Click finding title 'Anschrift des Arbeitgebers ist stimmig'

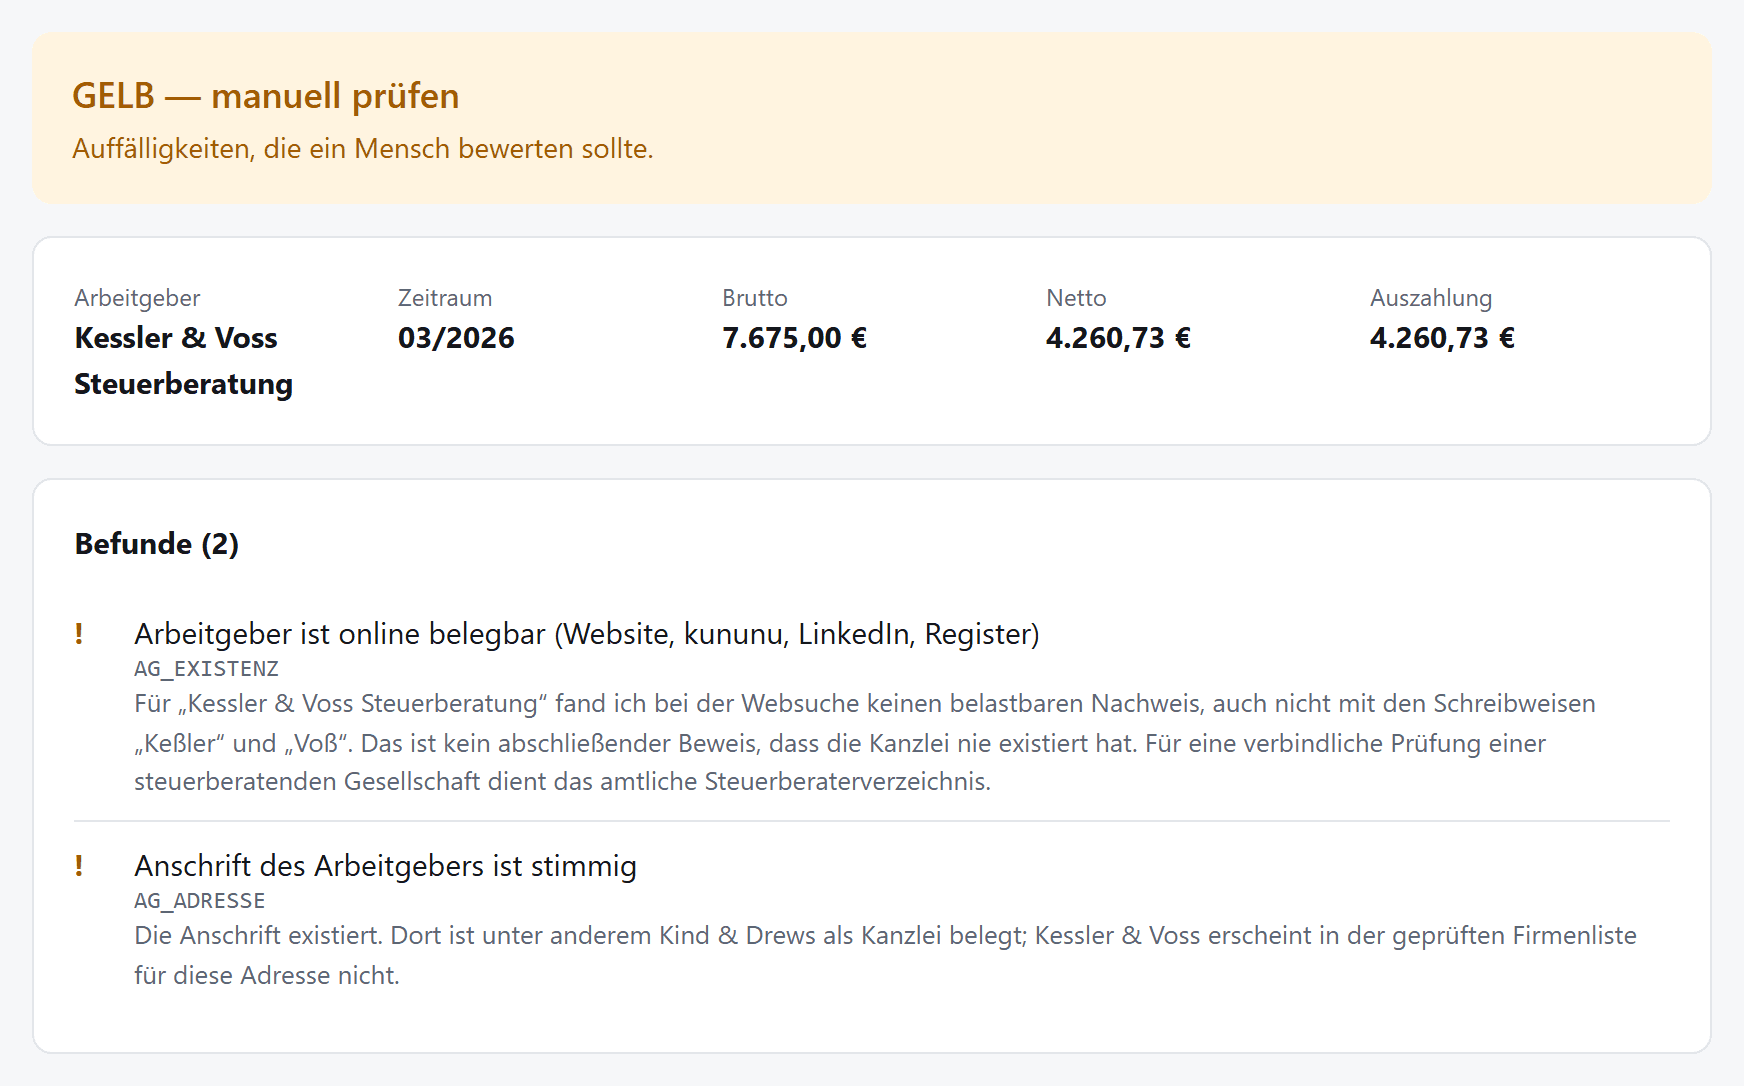385,866
